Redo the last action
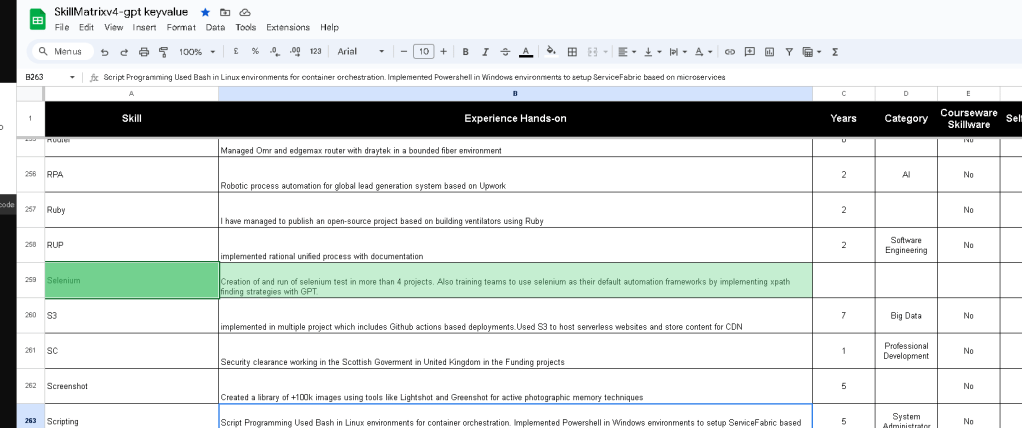 click(x=124, y=51)
